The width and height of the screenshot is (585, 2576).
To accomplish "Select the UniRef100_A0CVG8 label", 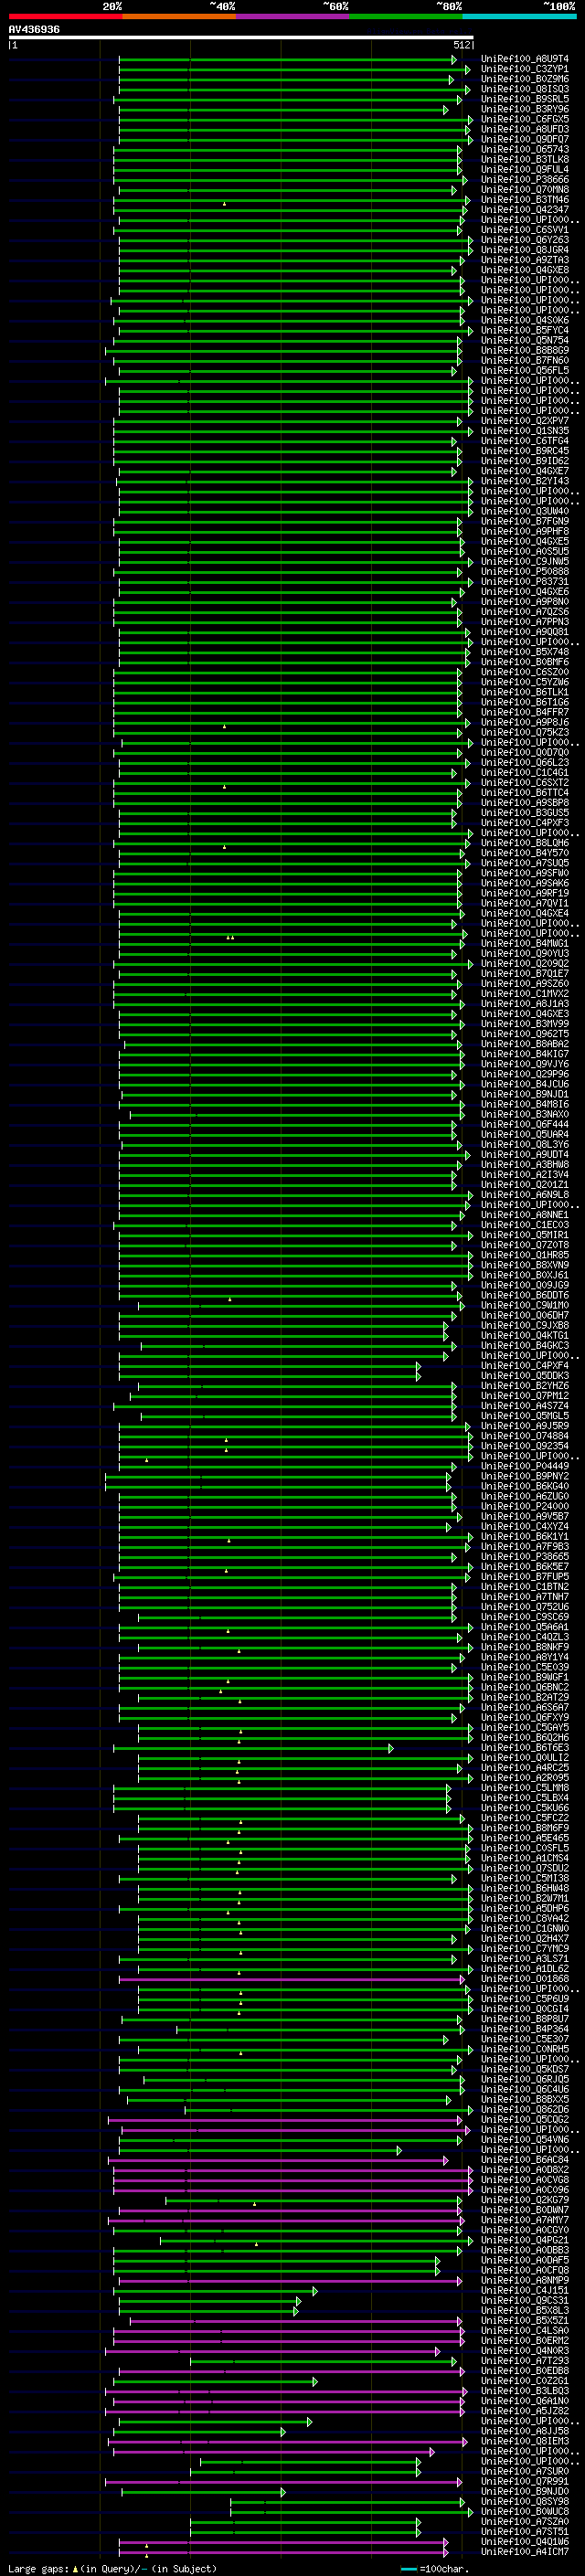I will 525,2180.
